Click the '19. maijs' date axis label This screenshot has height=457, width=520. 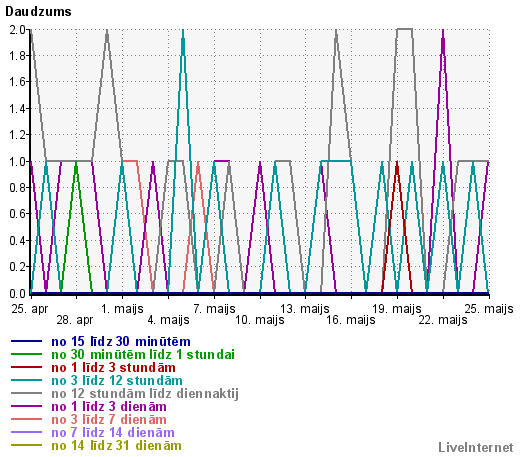tap(397, 309)
